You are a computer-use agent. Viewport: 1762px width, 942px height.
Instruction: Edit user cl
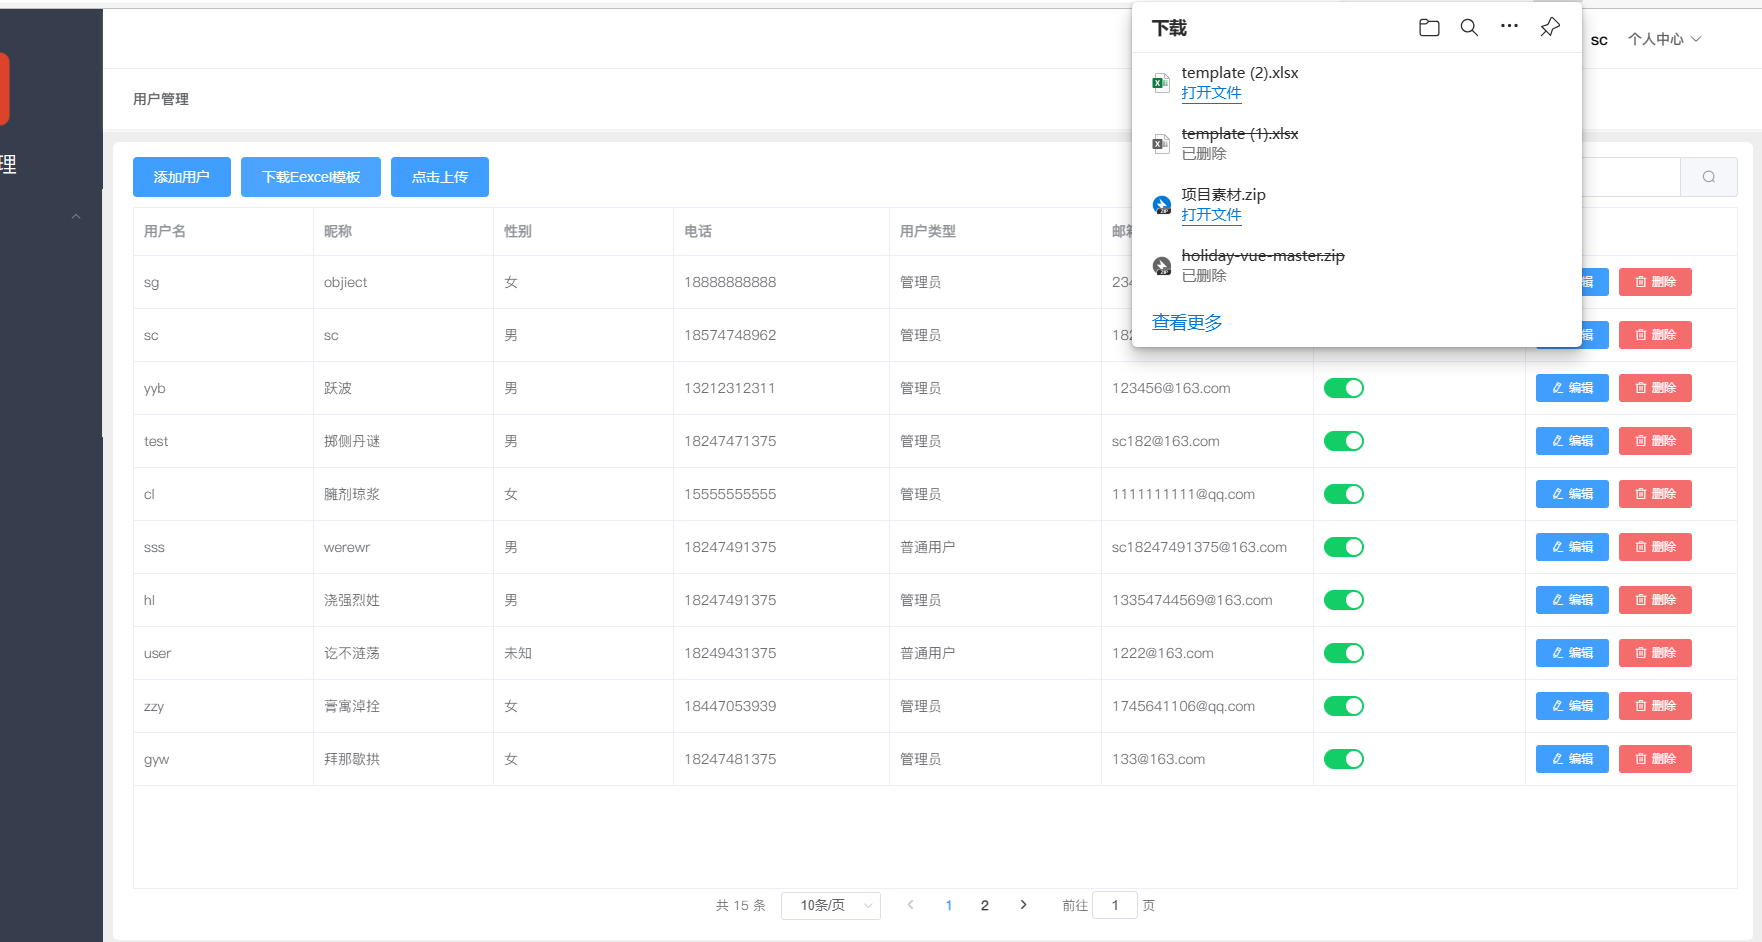tap(1572, 494)
